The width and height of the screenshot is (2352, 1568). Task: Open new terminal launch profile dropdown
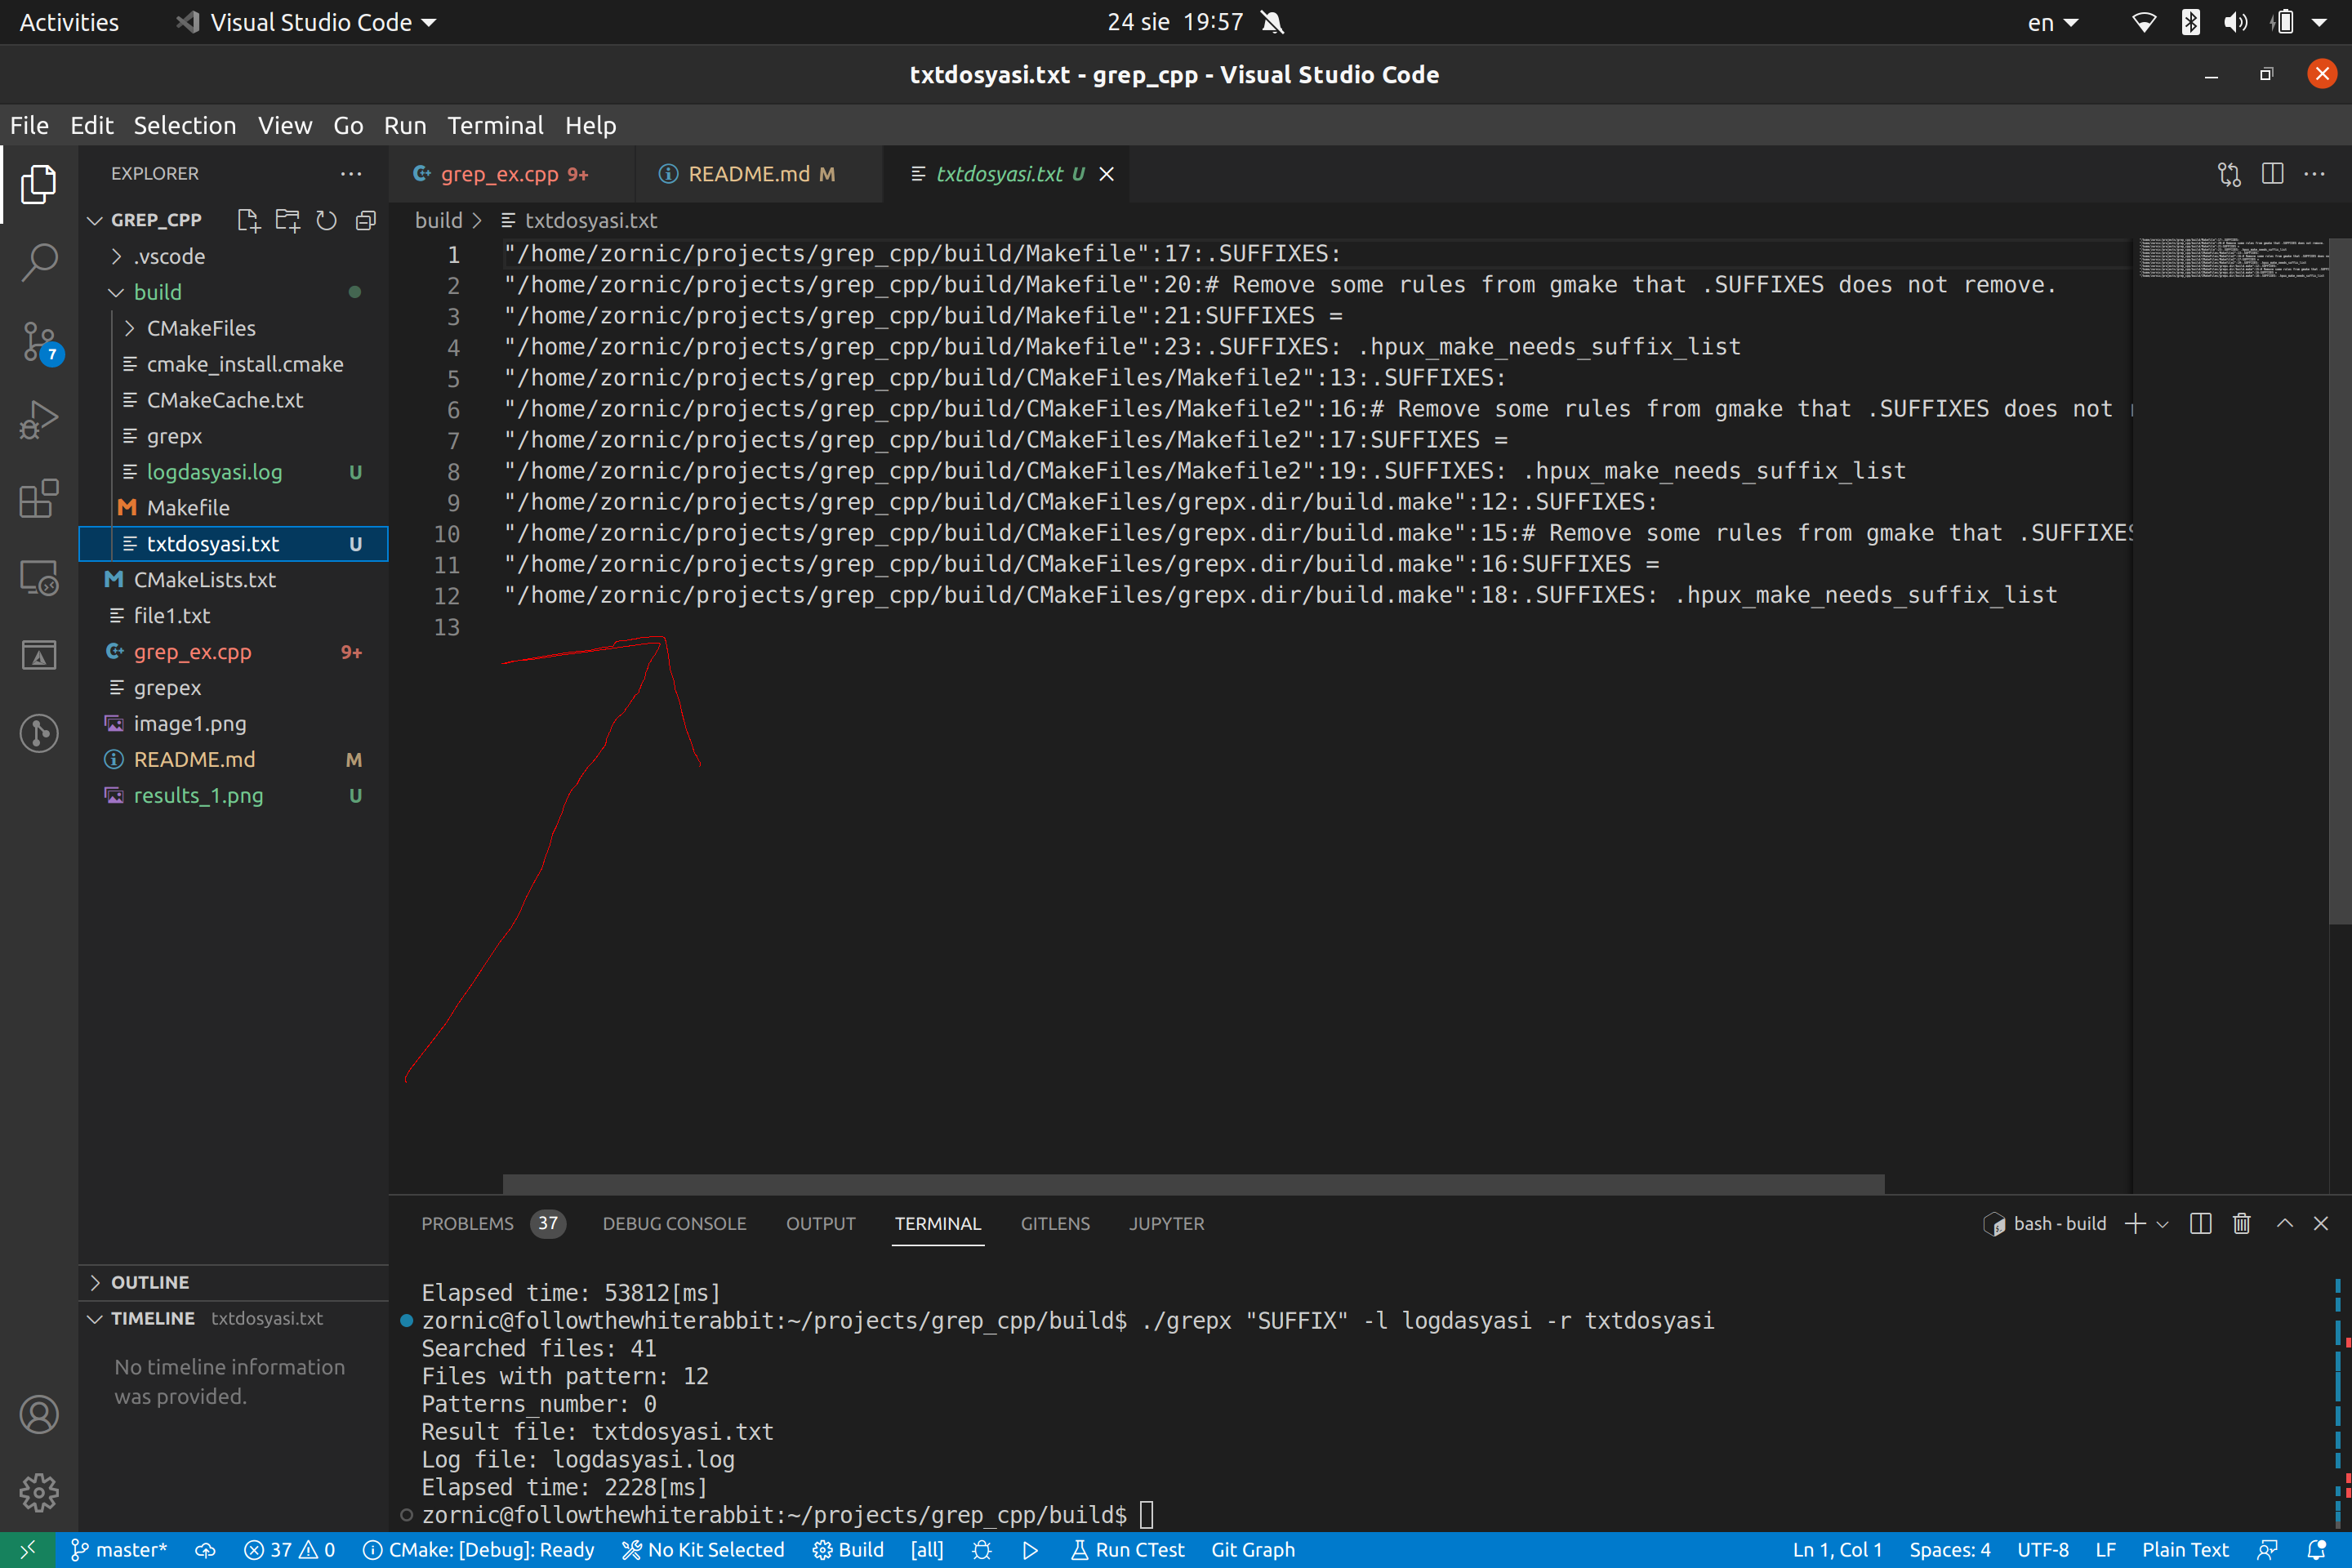[x=2163, y=1224]
